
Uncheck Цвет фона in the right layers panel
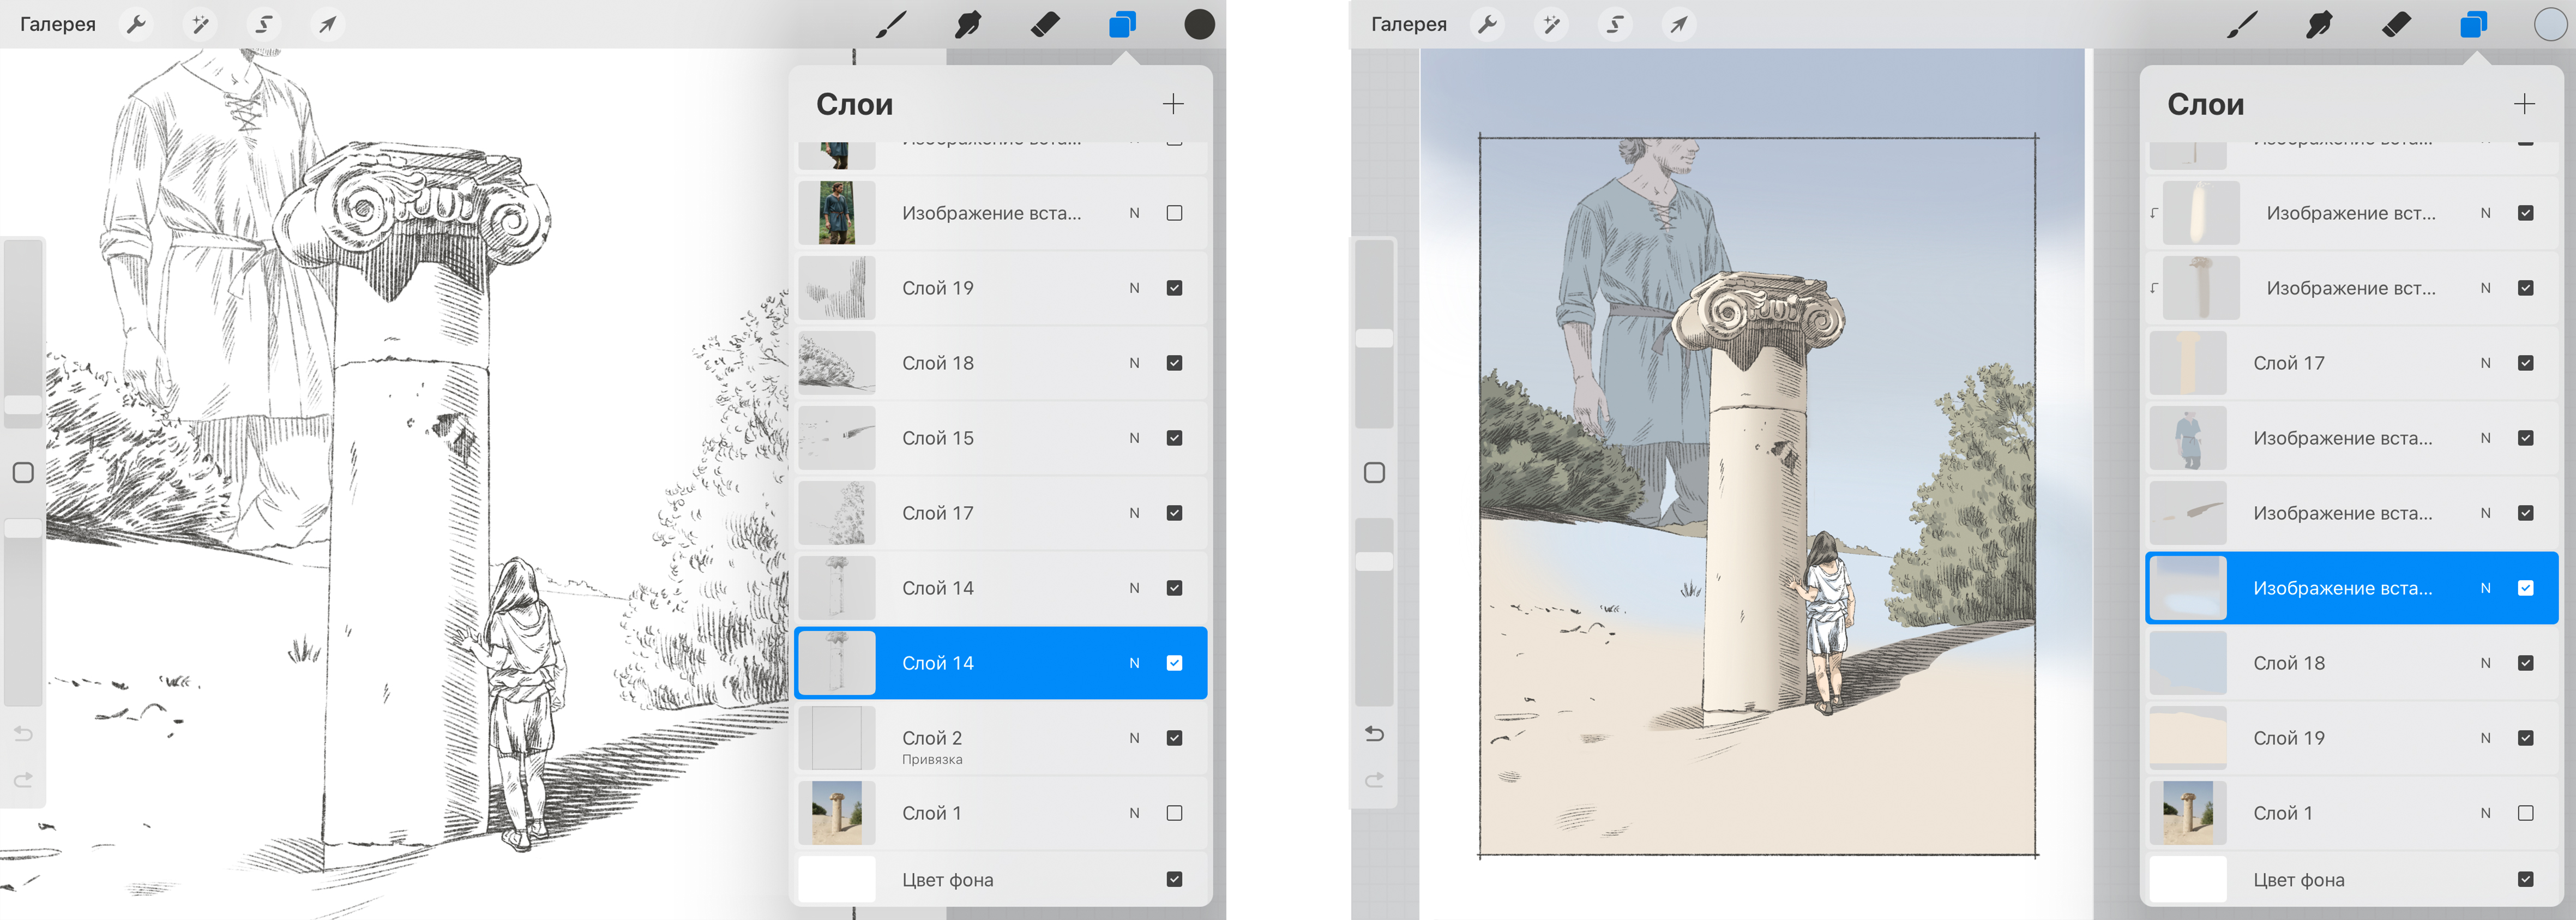(2525, 879)
